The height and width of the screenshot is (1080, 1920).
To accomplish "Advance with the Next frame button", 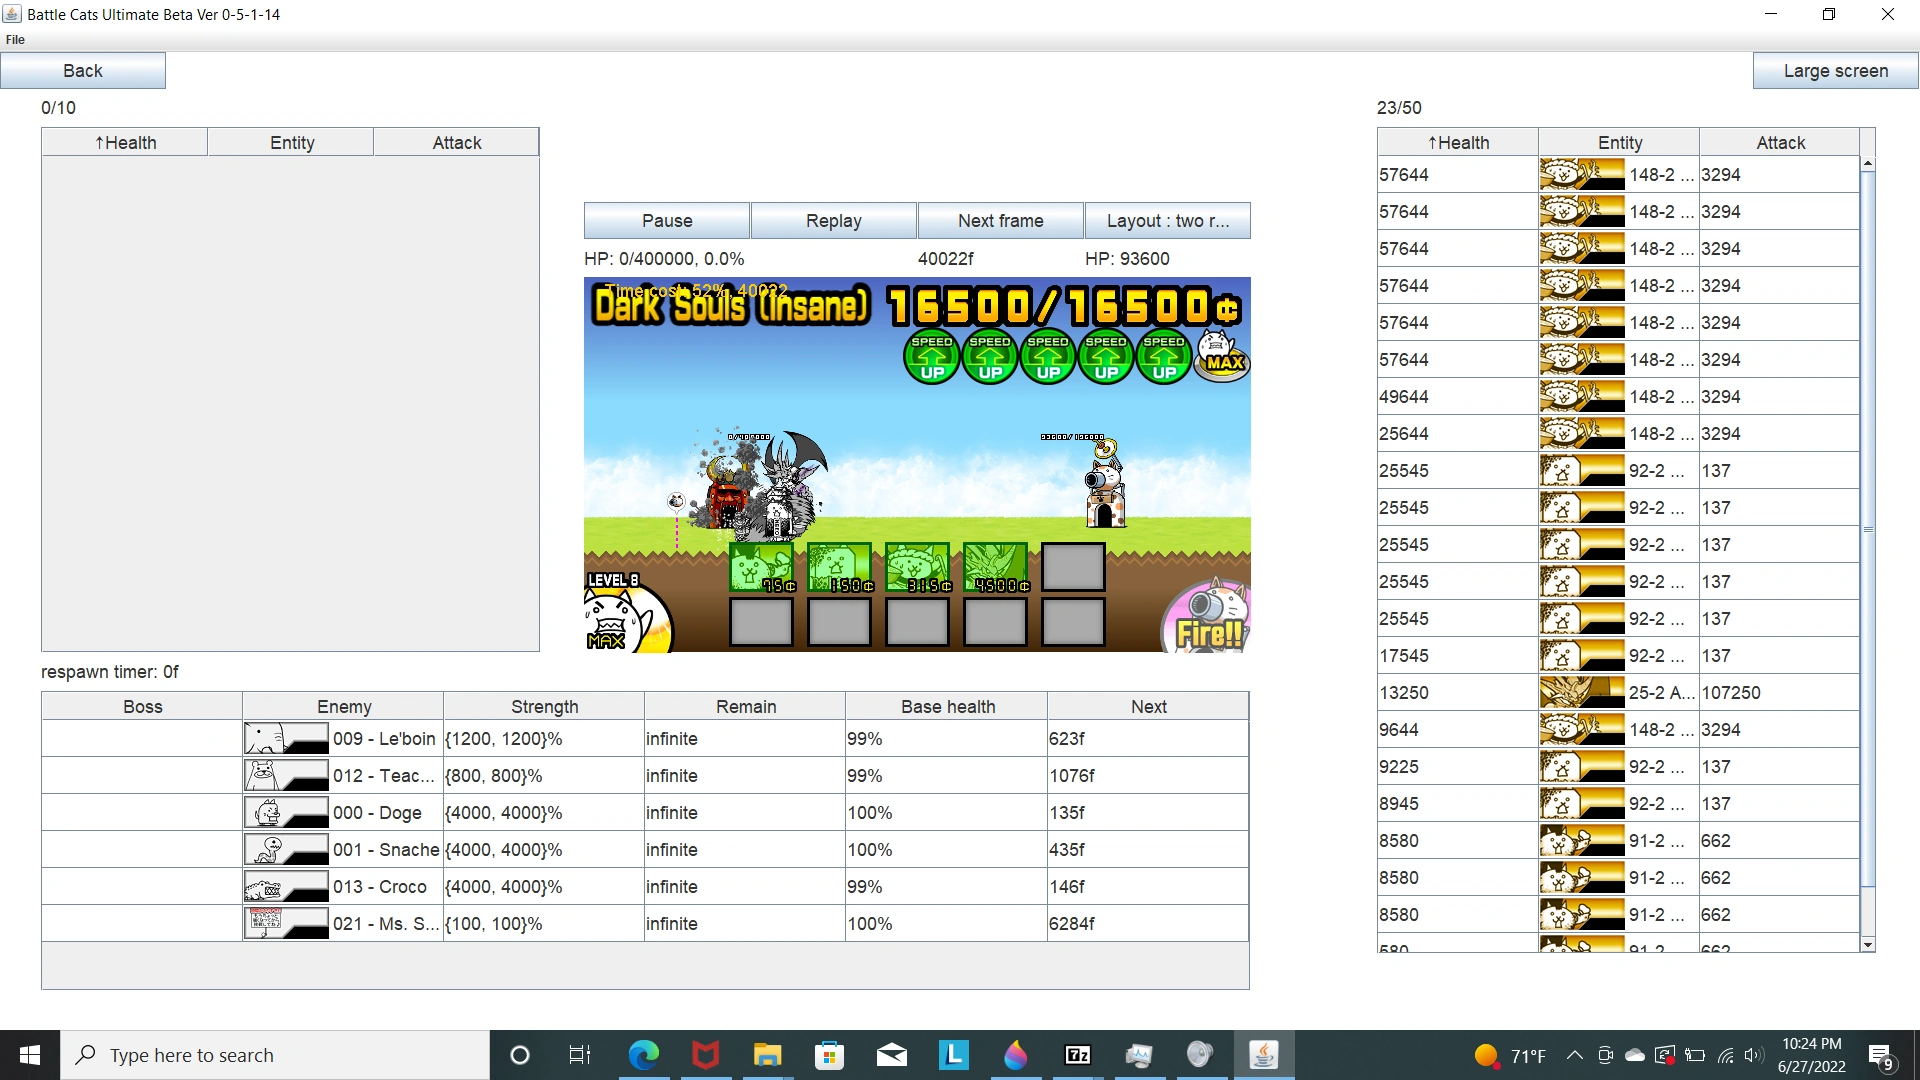I will [1000, 221].
